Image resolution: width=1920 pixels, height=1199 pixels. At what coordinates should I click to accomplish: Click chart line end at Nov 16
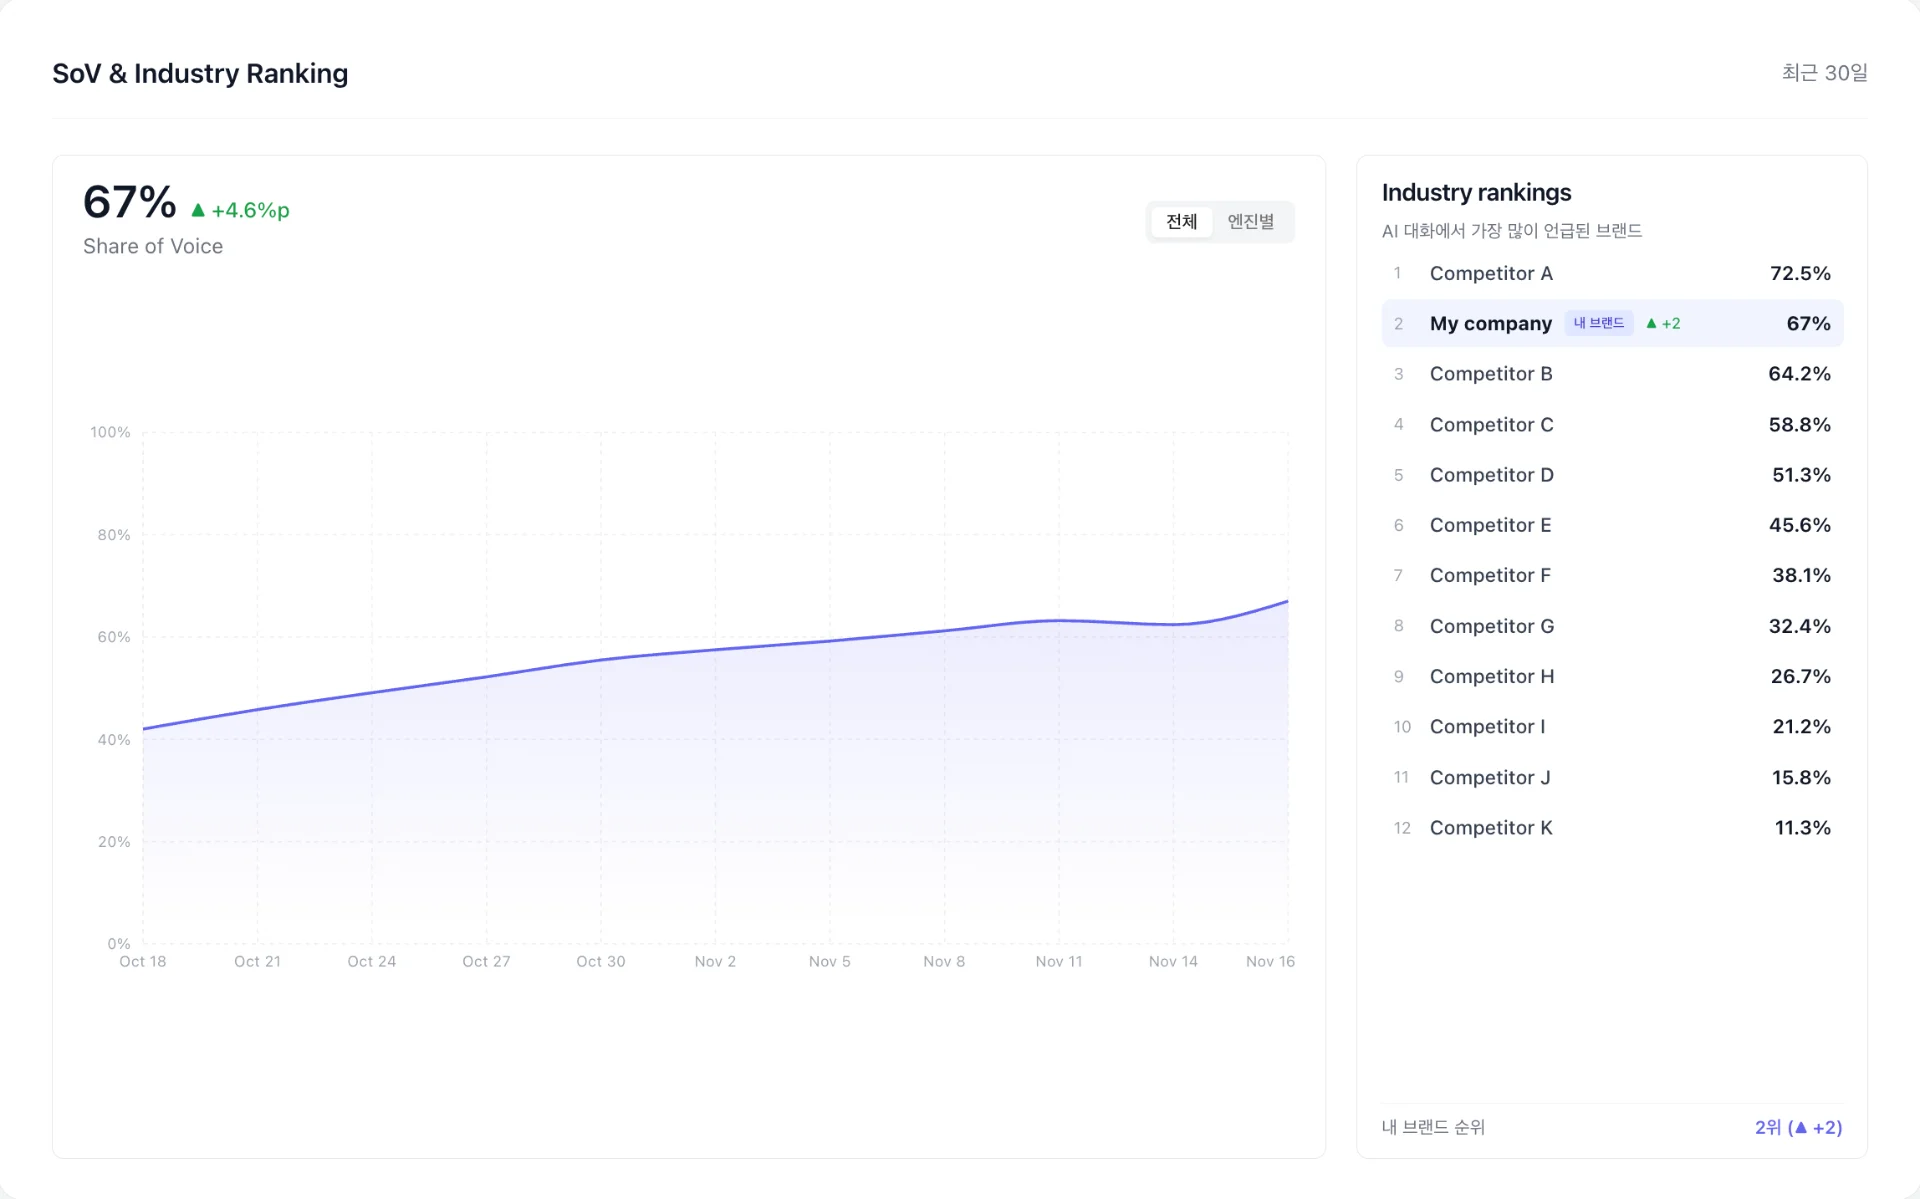(1287, 601)
